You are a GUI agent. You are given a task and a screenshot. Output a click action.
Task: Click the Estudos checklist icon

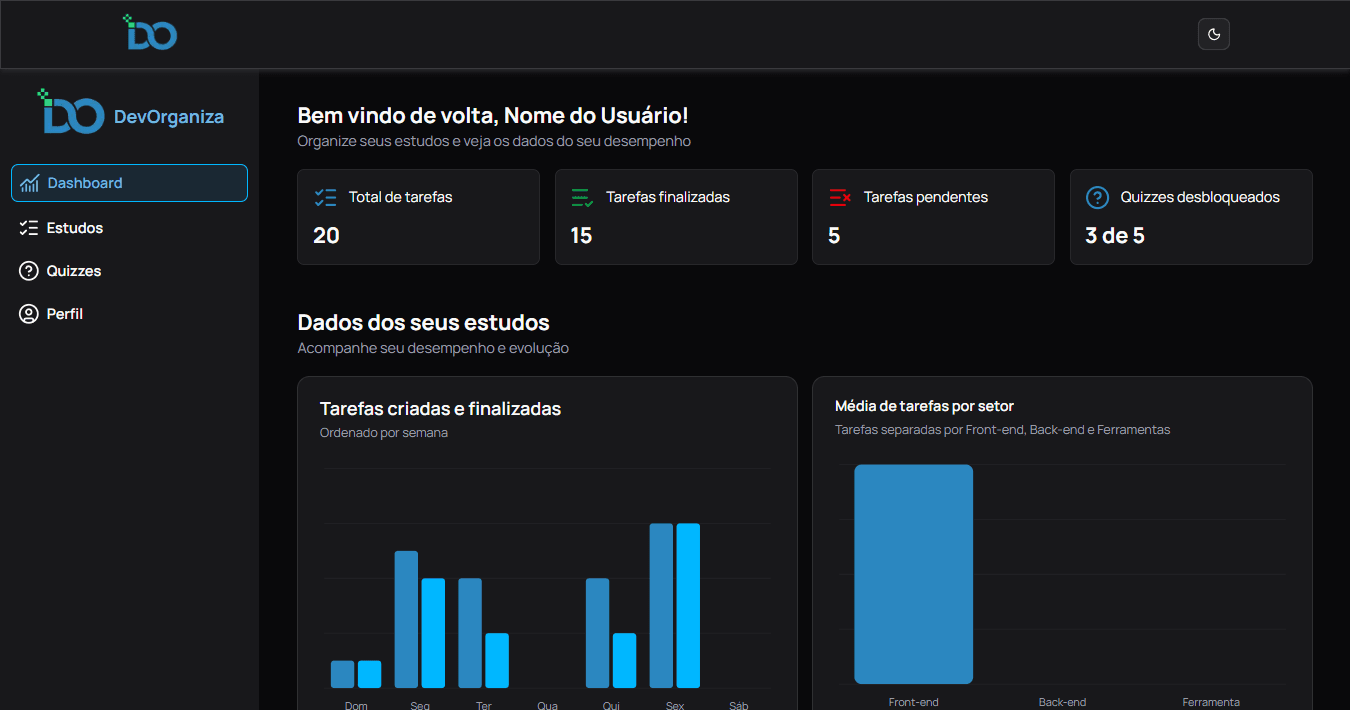coord(29,227)
